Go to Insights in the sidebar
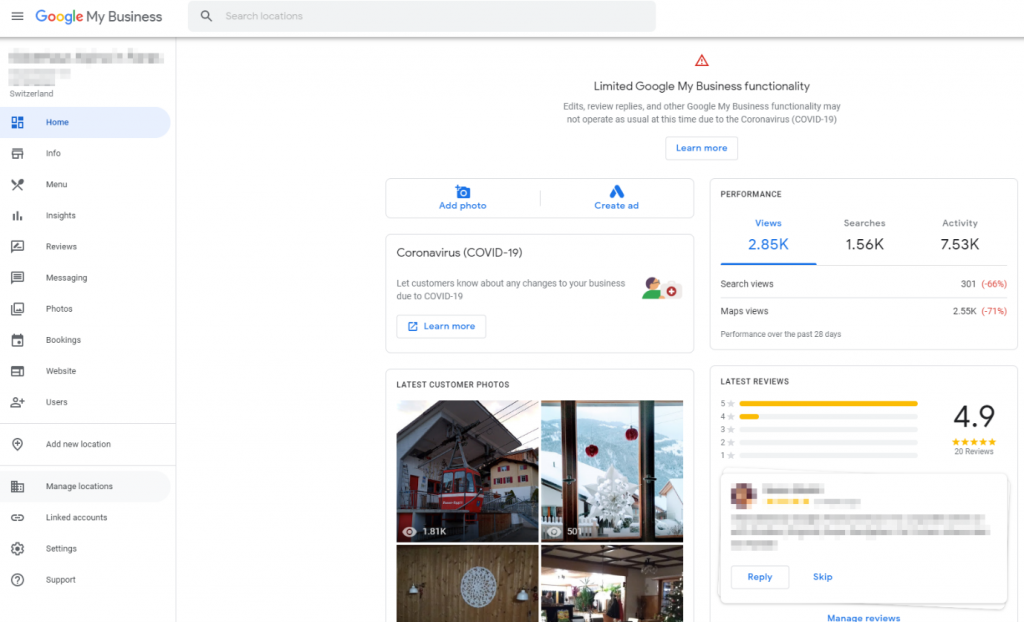The image size is (1024, 622). 86,216
